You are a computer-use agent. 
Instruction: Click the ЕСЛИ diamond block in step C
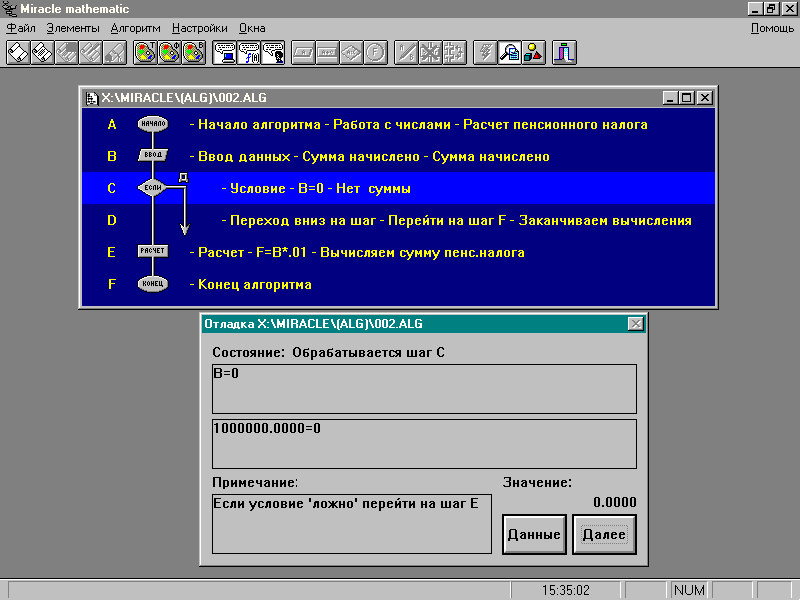(x=152, y=188)
